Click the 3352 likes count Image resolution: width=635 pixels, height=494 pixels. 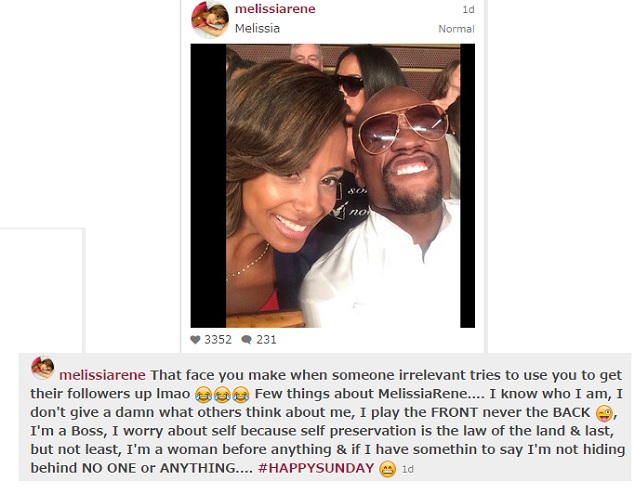[x=218, y=340]
